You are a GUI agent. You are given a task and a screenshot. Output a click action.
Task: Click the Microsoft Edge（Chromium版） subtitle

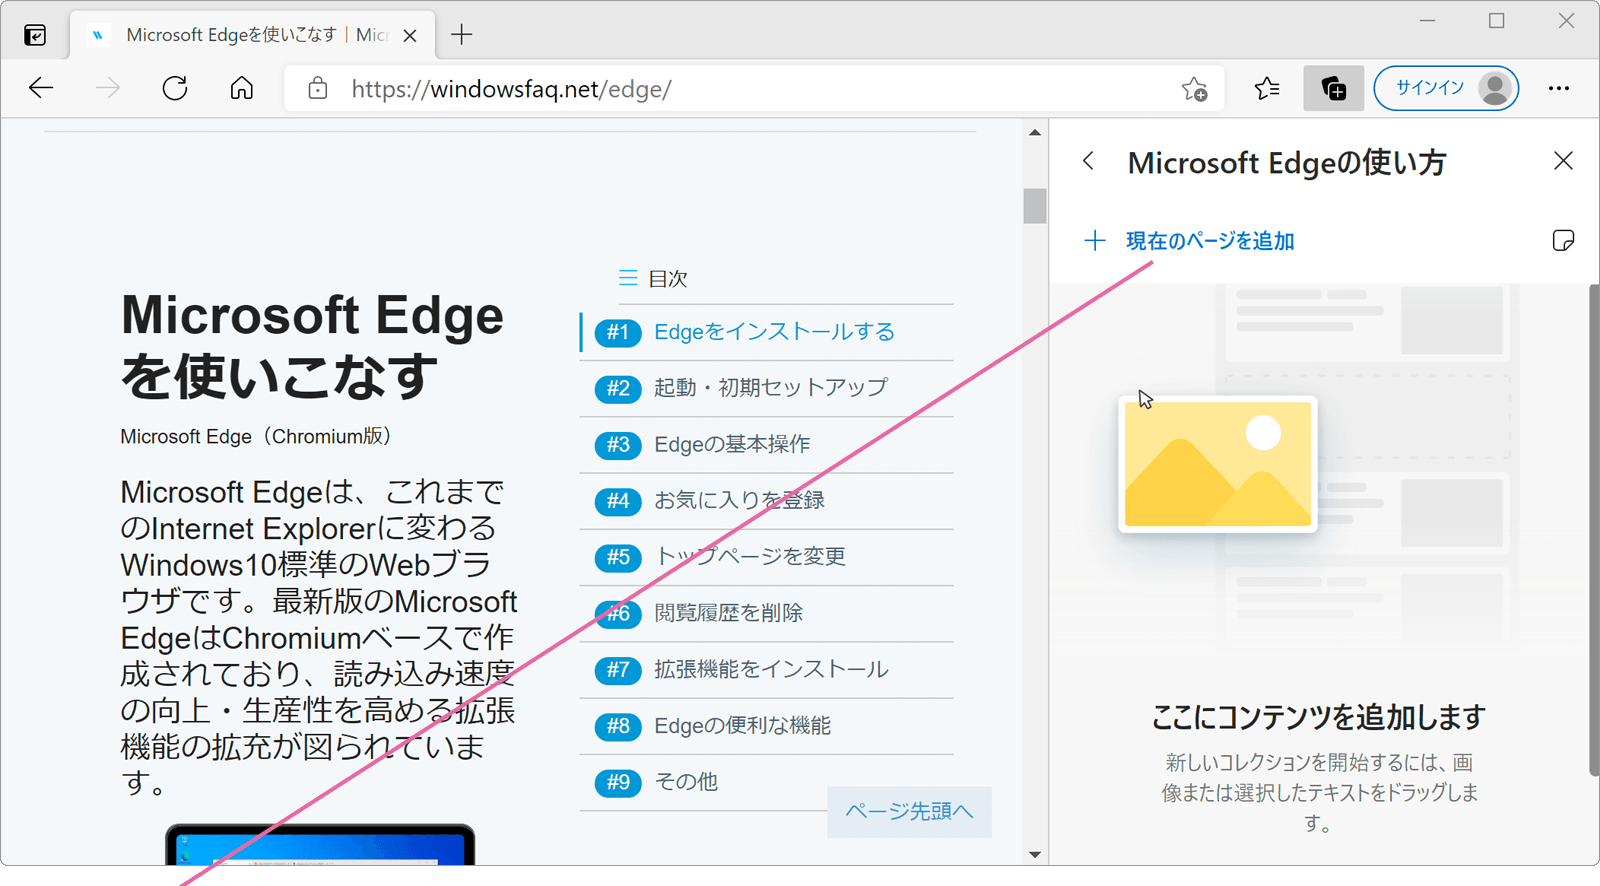259,436
